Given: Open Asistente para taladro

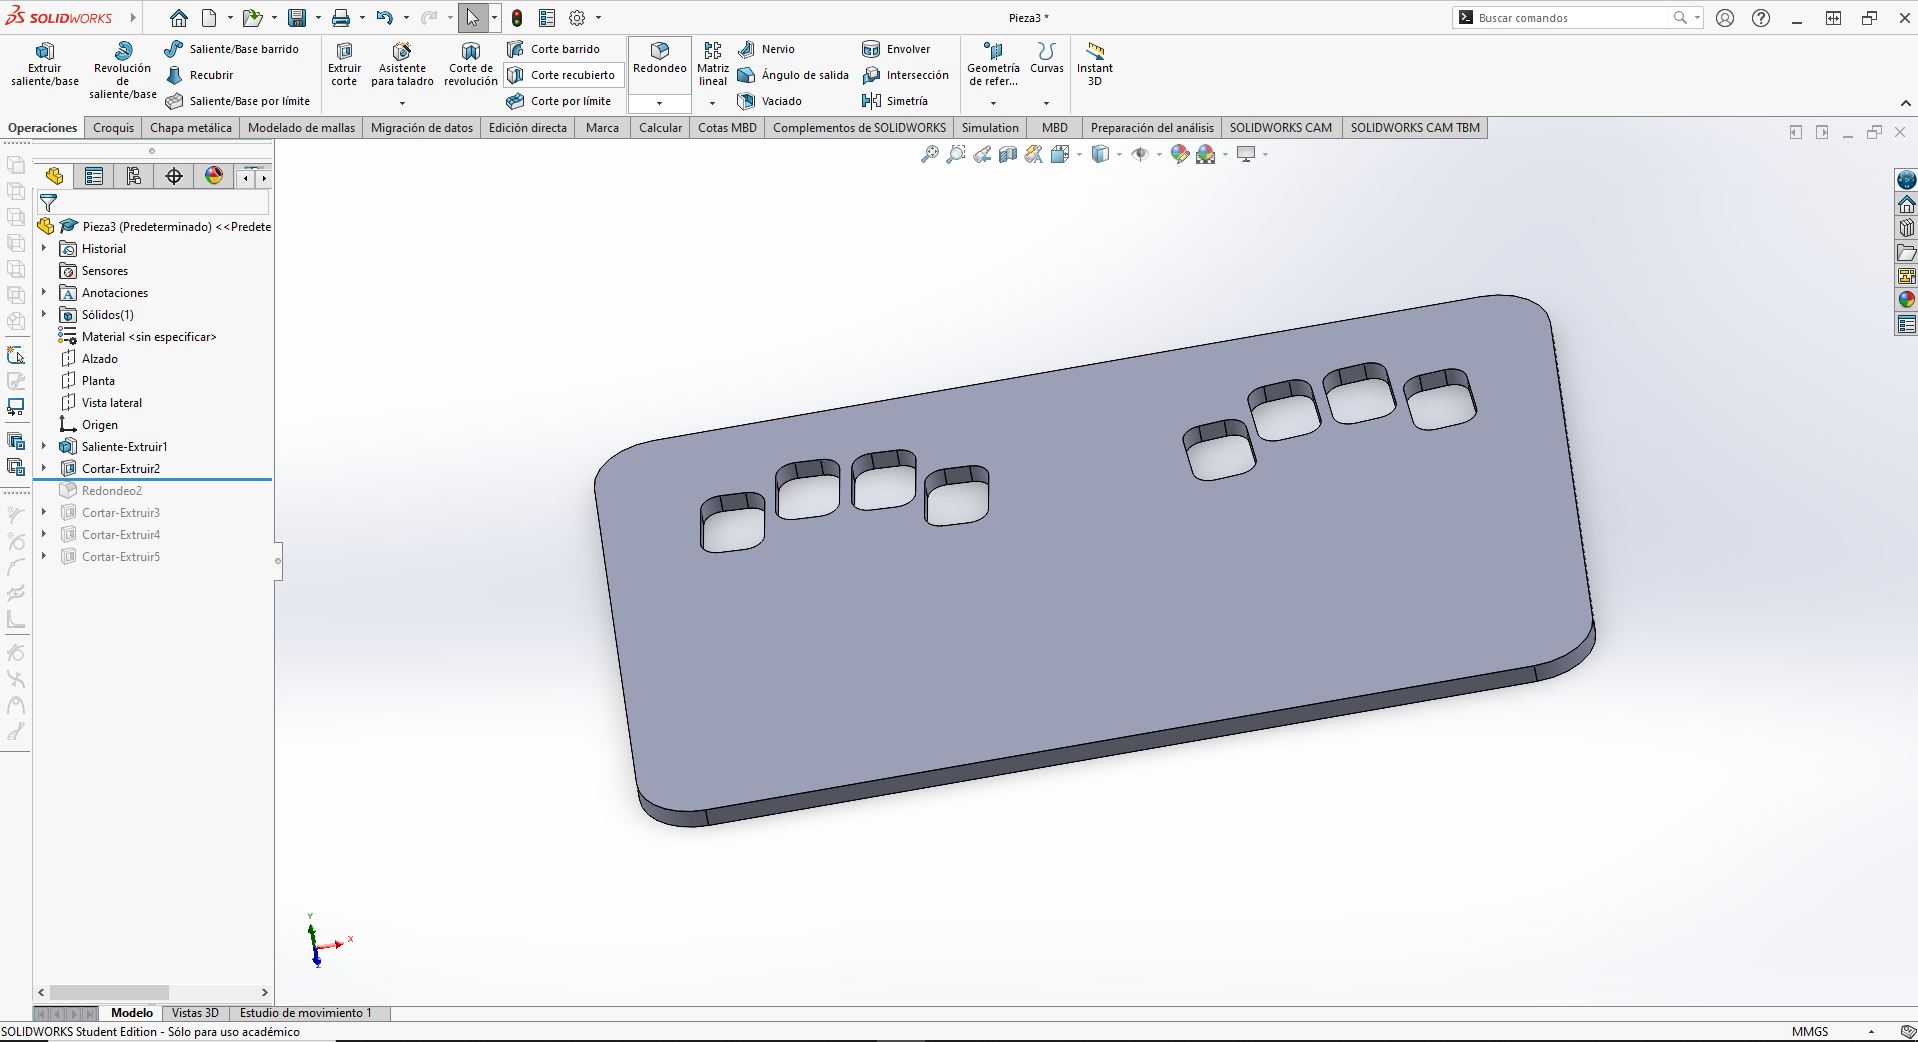Looking at the screenshot, I should [x=402, y=65].
